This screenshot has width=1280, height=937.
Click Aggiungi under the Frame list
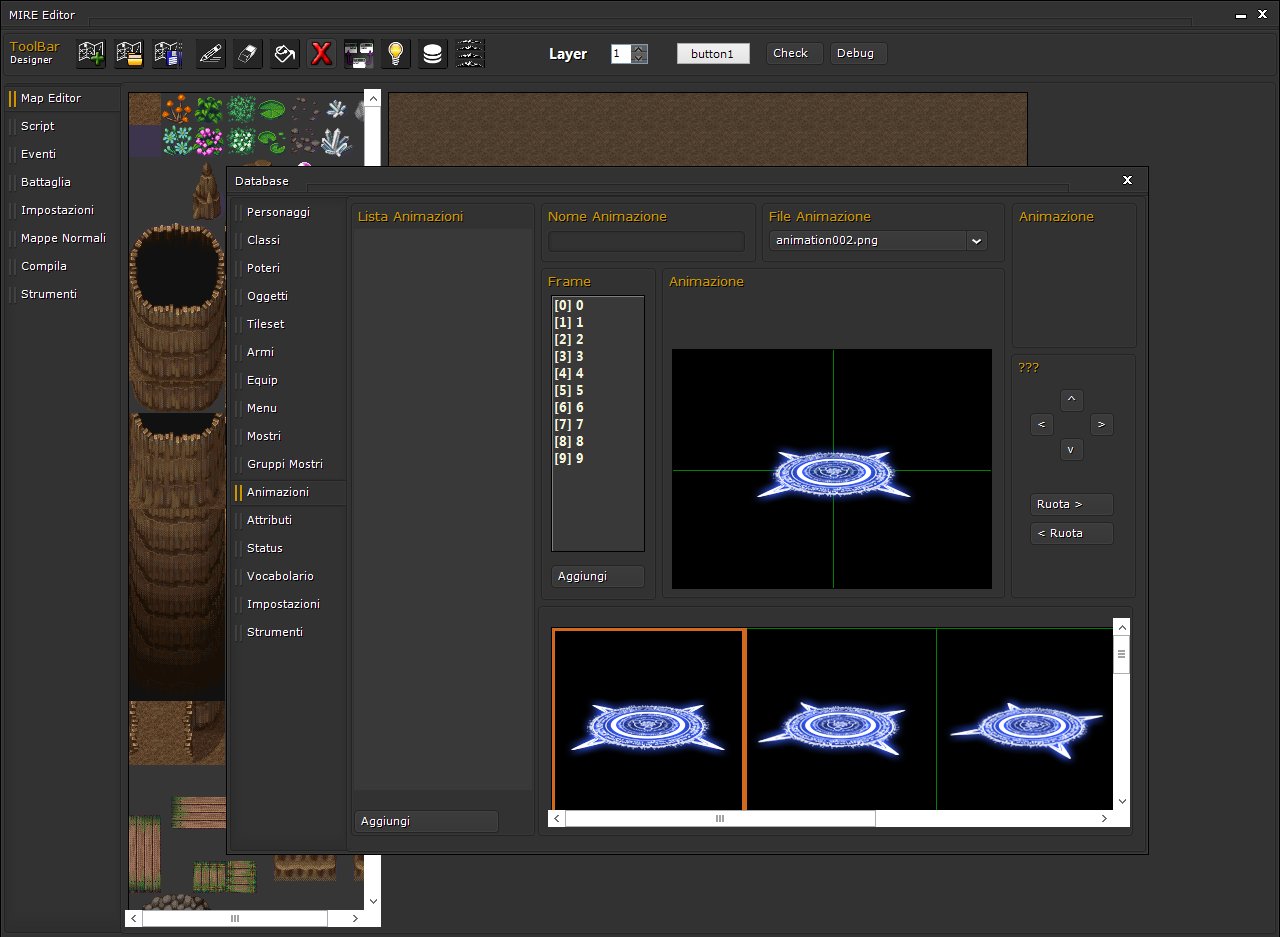[598, 576]
